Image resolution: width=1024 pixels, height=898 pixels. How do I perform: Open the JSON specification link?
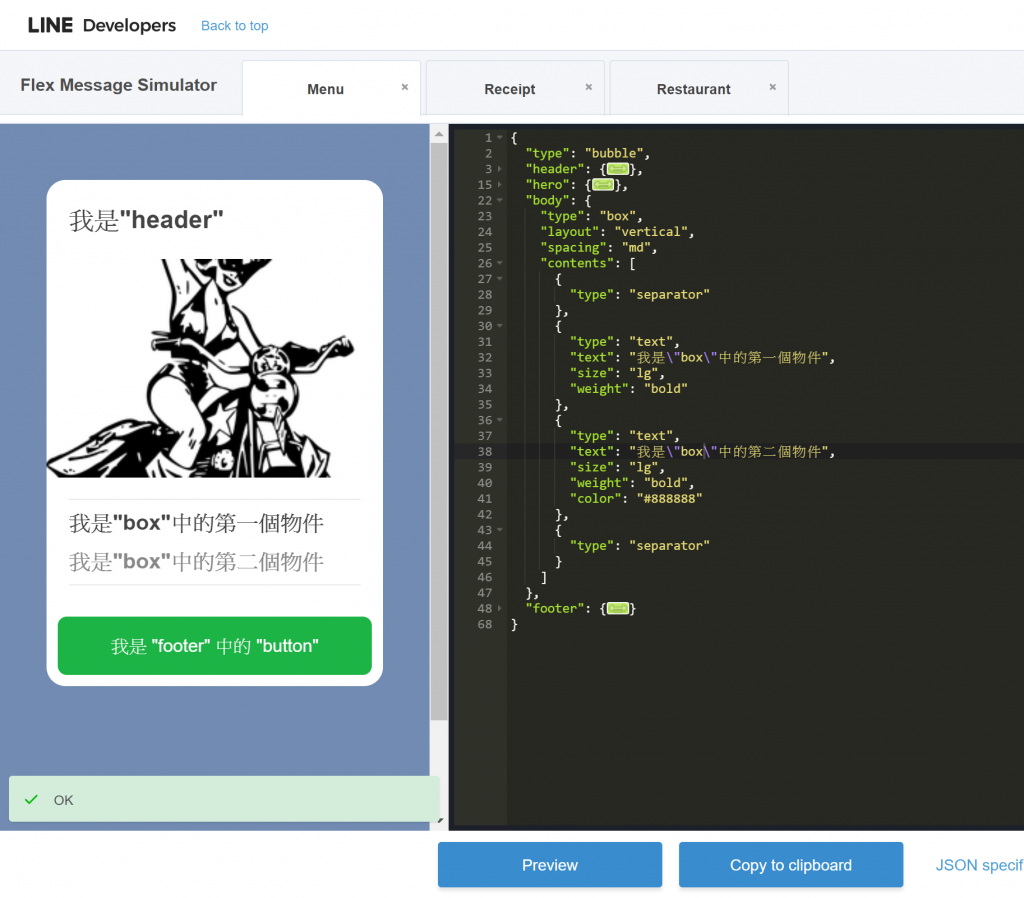(x=979, y=865)
